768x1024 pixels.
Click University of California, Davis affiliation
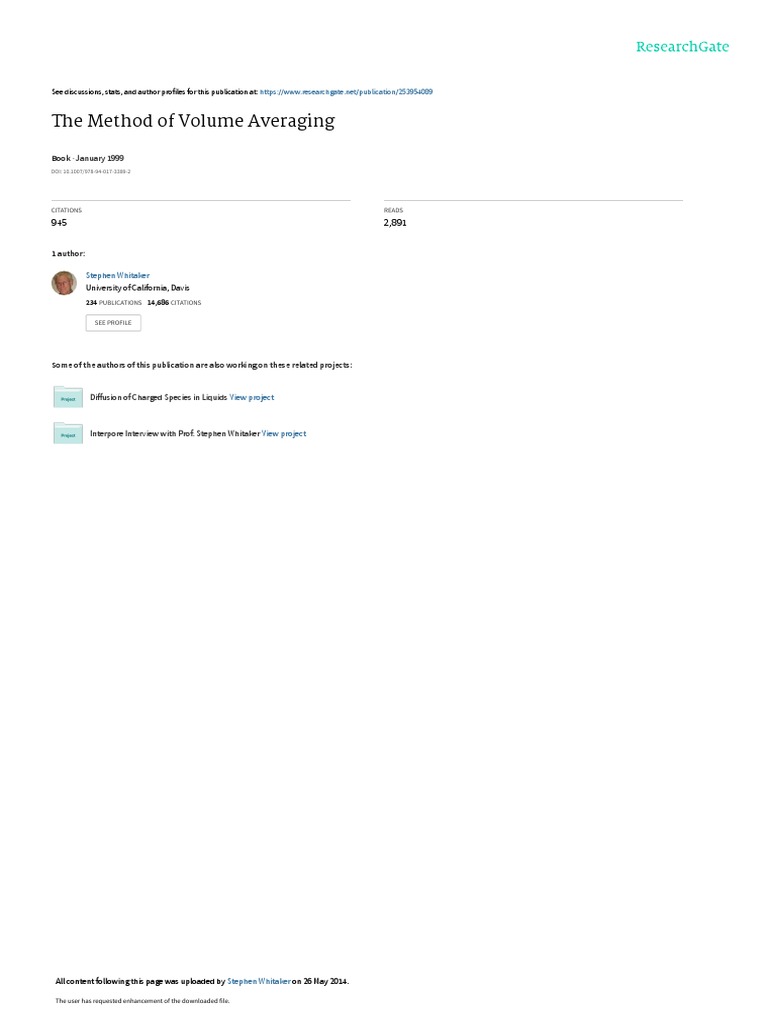(x=138, y=288)
